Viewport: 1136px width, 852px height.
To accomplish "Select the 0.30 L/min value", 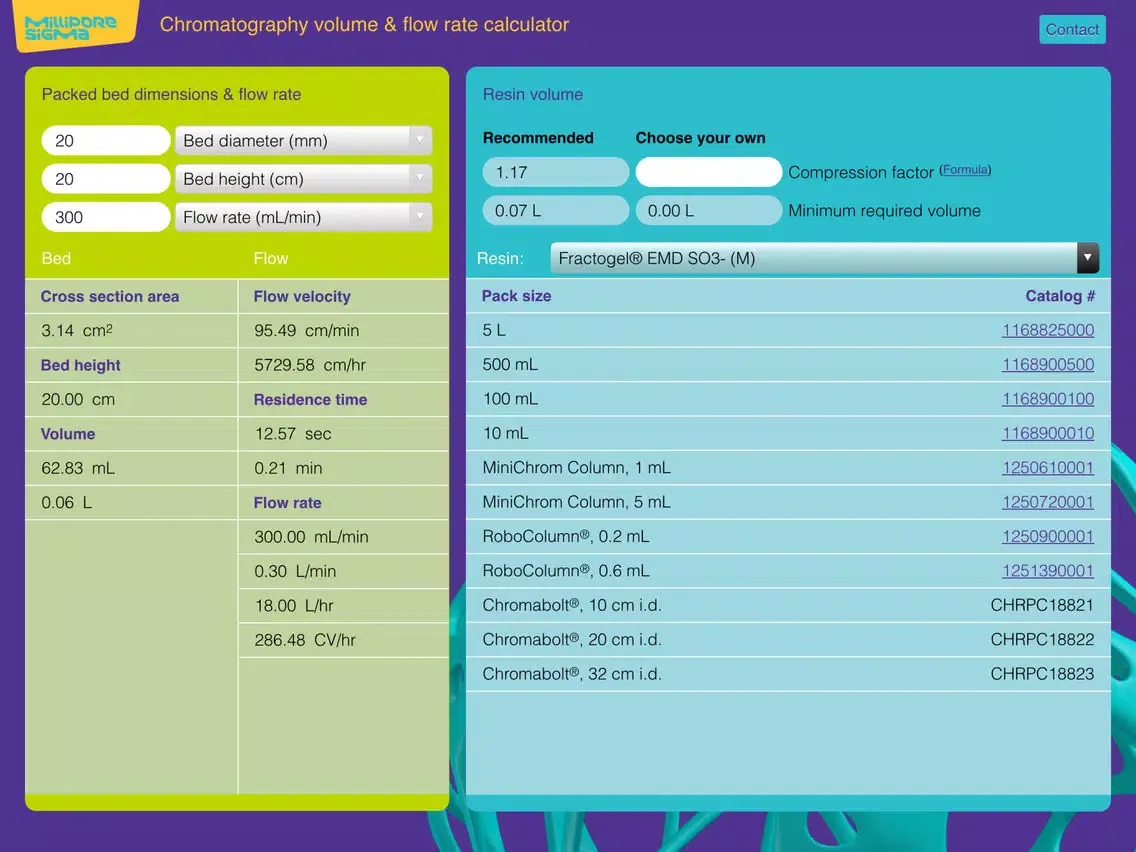I will tap(296, 571).
